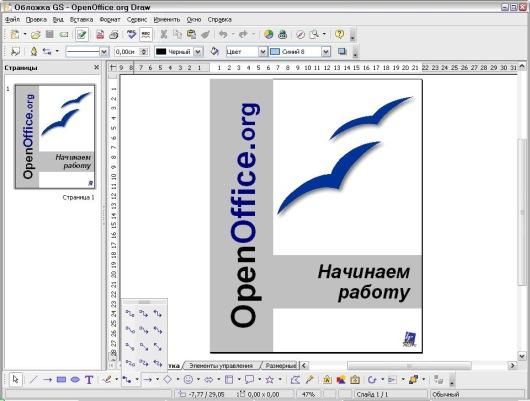Viewport: 530px width, 401px height.
Task: Insert a Chart using the pie icon
Action: click(x=268, y=34)
